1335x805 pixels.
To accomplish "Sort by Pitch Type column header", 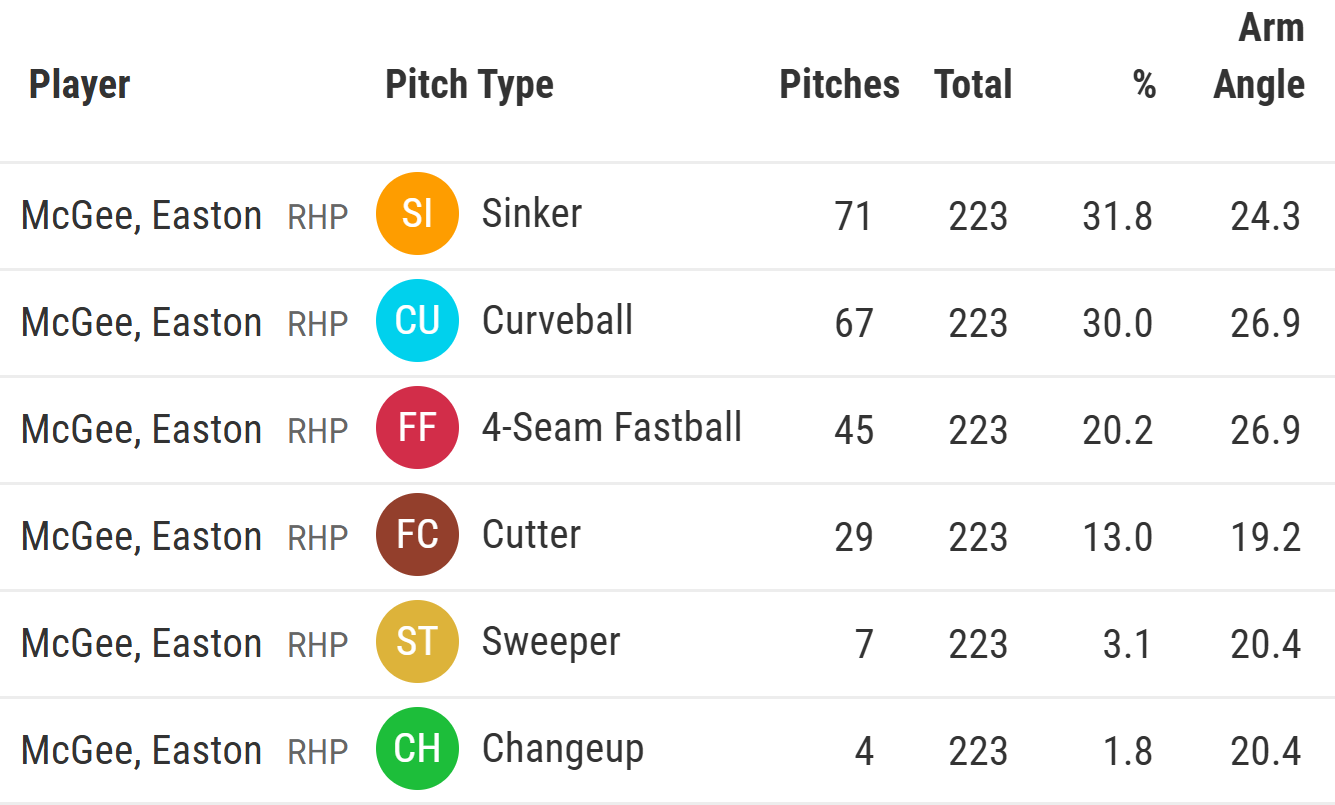I will tap(469, 85).
